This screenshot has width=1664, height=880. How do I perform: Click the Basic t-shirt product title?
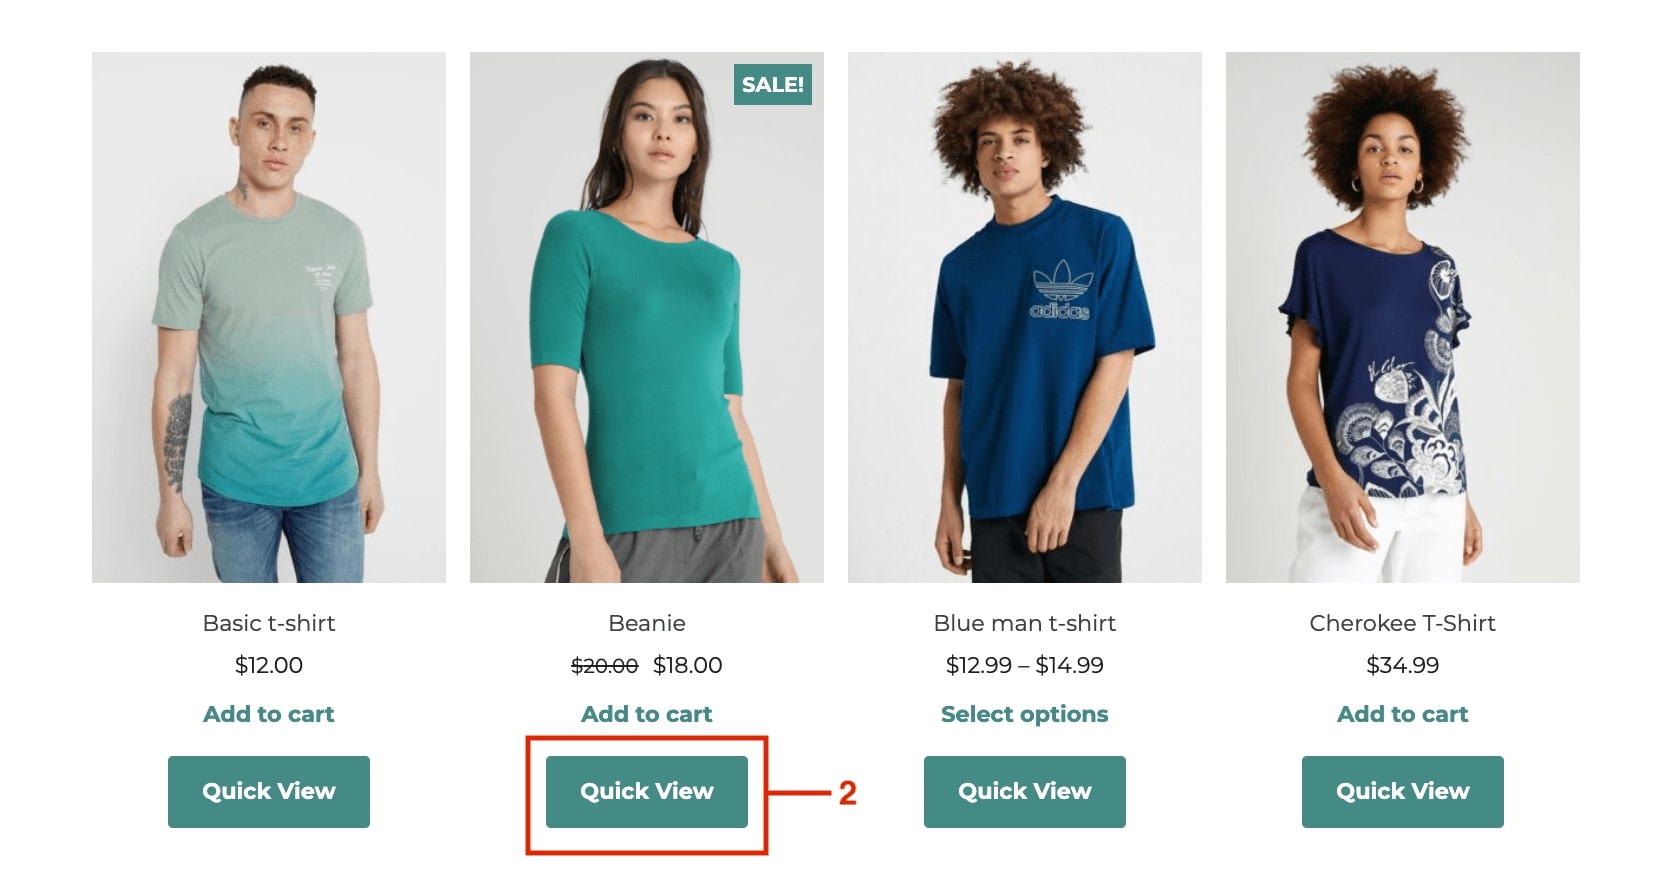tap(269, 623)
